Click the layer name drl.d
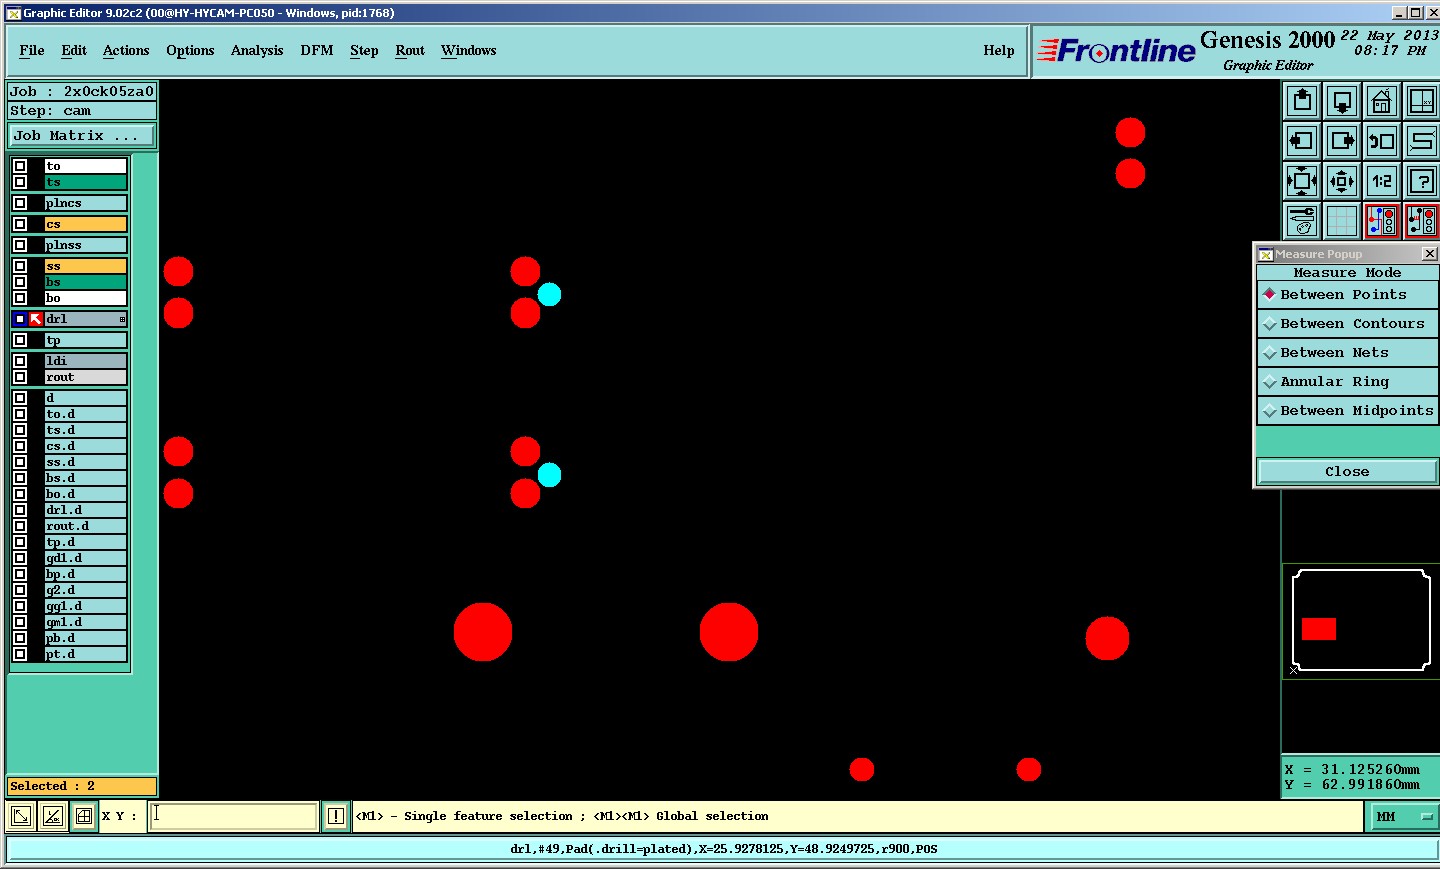1440x869 pixels. click(86, 510)
